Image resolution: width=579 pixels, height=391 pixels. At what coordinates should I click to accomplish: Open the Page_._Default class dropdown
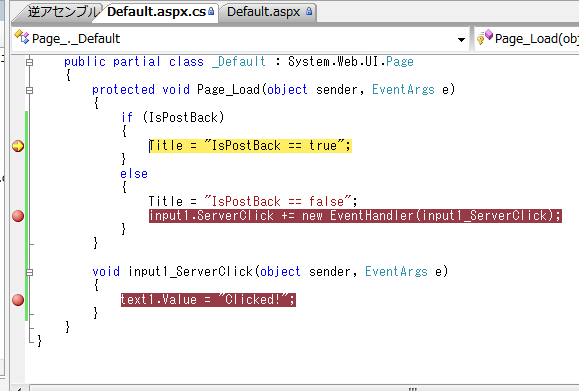click(x=461, y=39)
